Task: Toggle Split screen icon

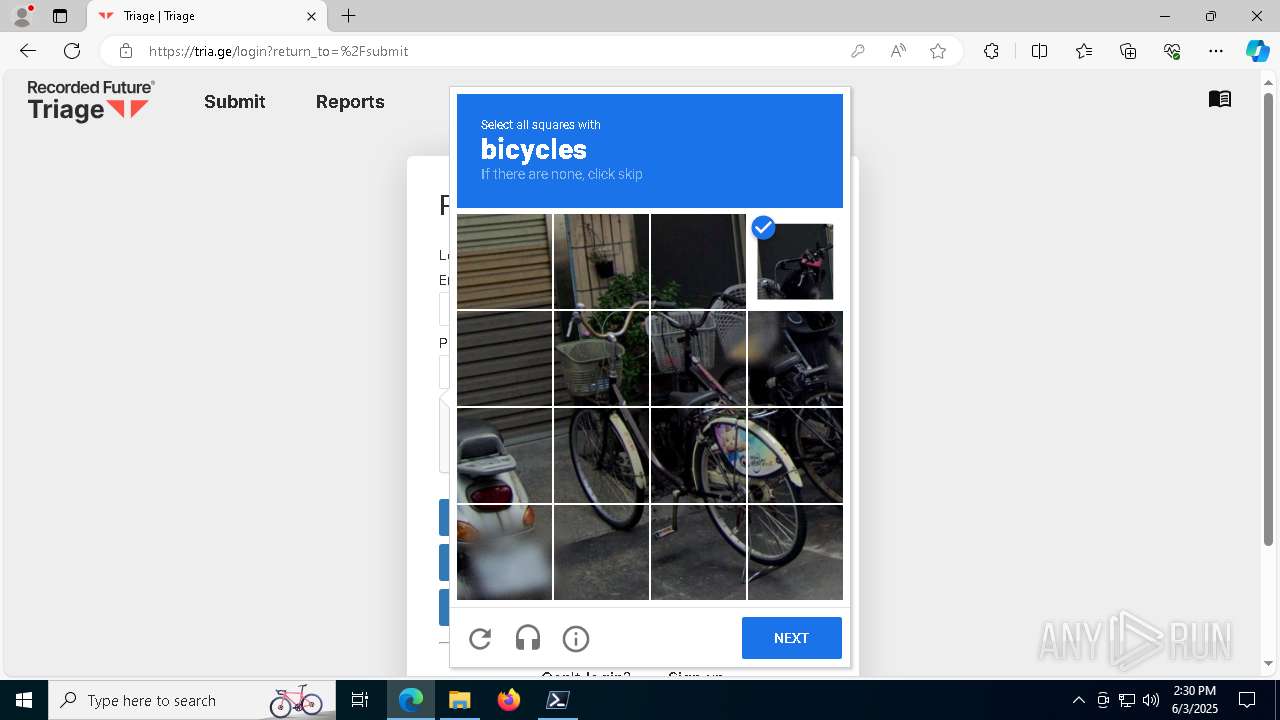Action: coord(1039,51)
